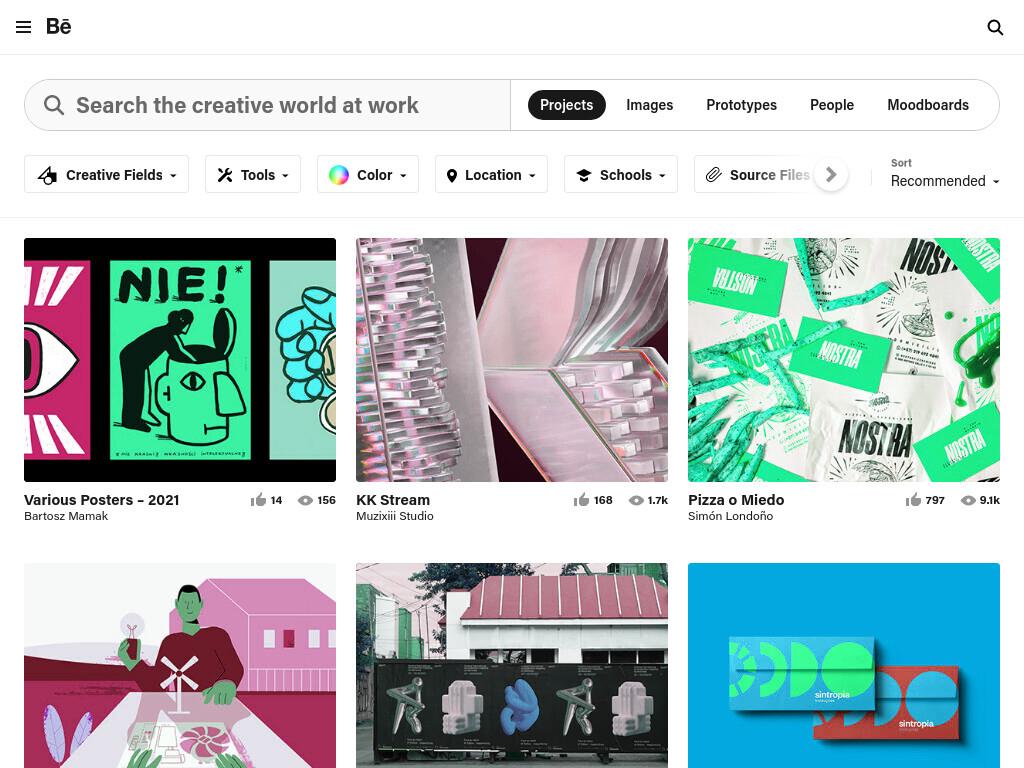Click the search the creative world field
The height and width of the screenshot is (768, 1024).
[268, 105]
